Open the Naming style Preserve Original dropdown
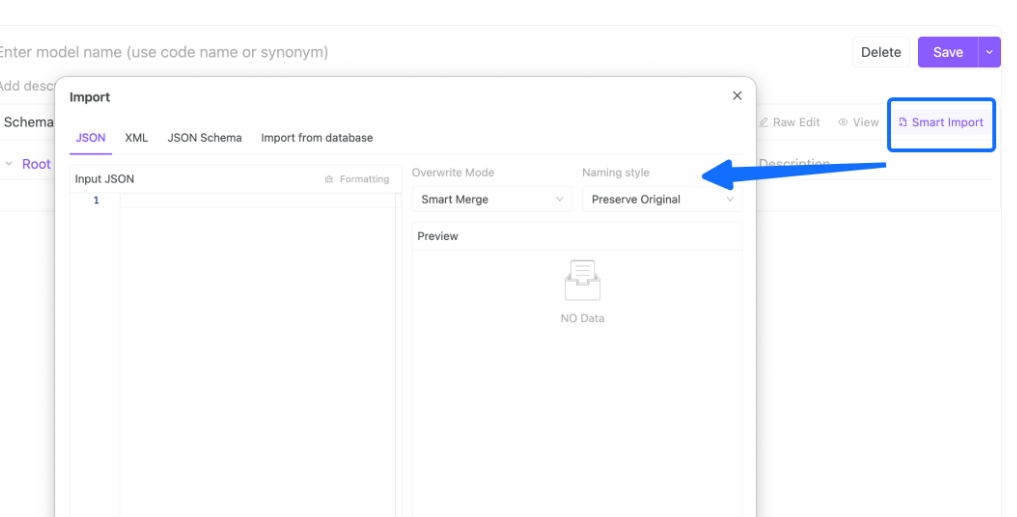 pyautogui.click(x=662, y=199)
